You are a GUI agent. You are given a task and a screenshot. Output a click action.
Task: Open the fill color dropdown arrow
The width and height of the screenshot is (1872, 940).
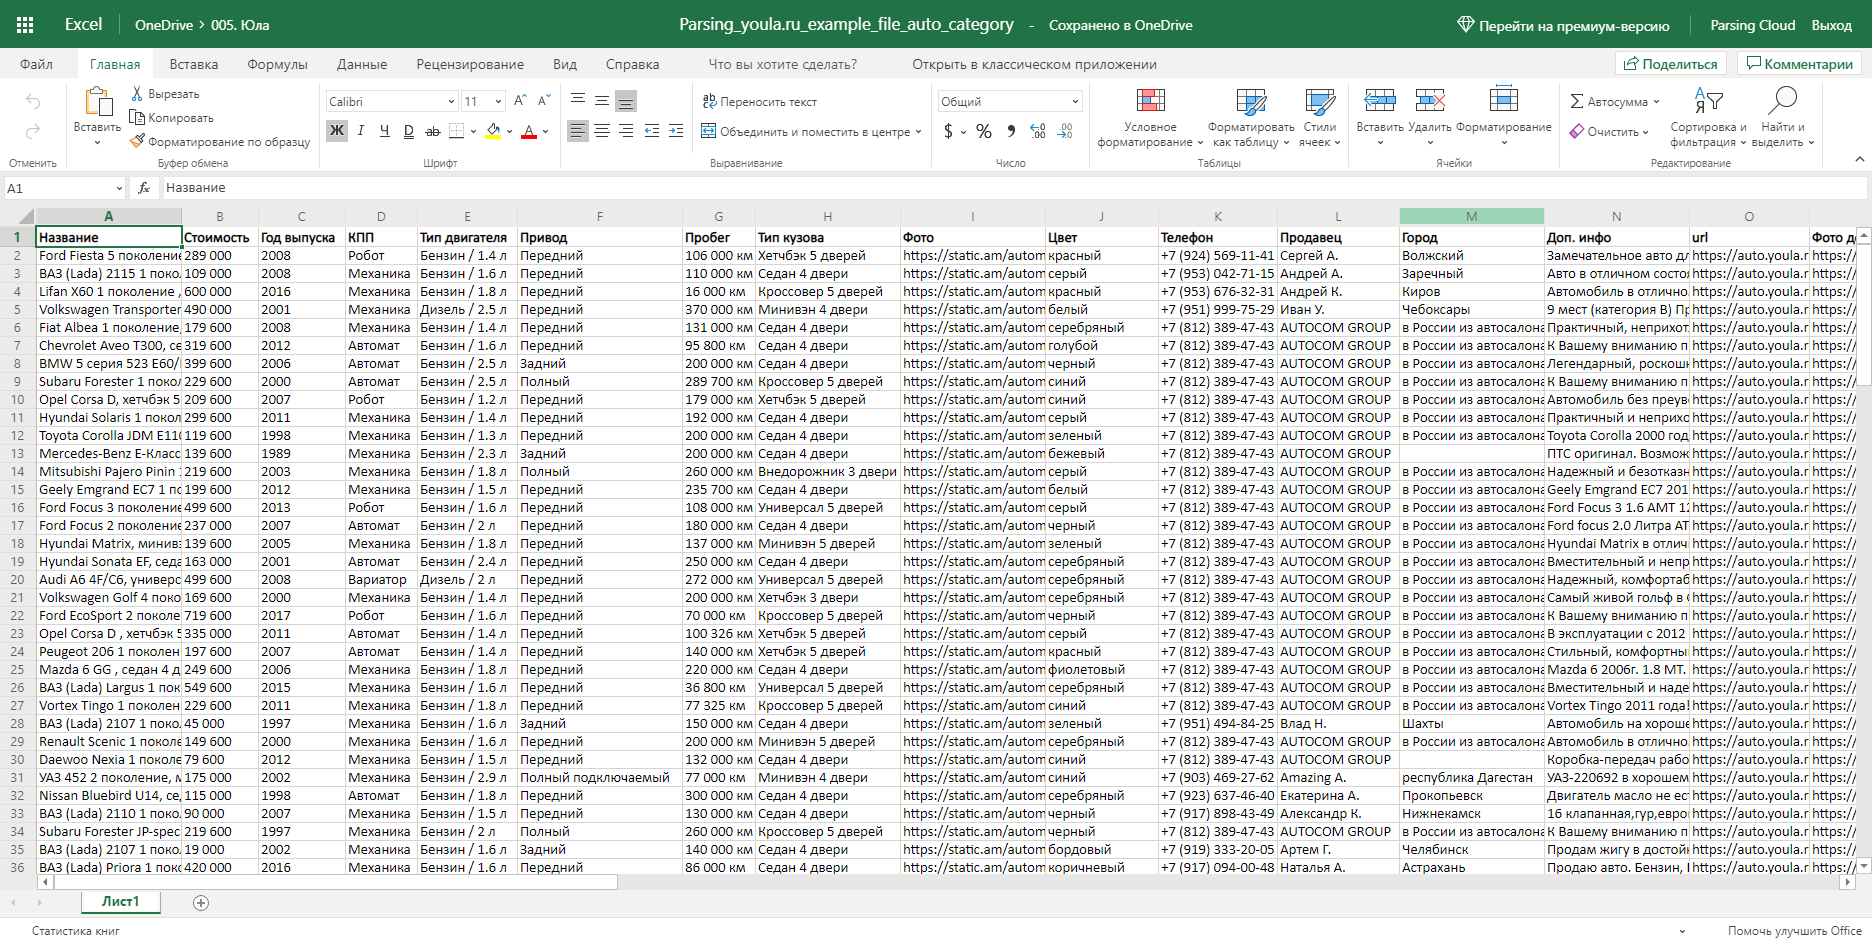click(x=509, y=132)
